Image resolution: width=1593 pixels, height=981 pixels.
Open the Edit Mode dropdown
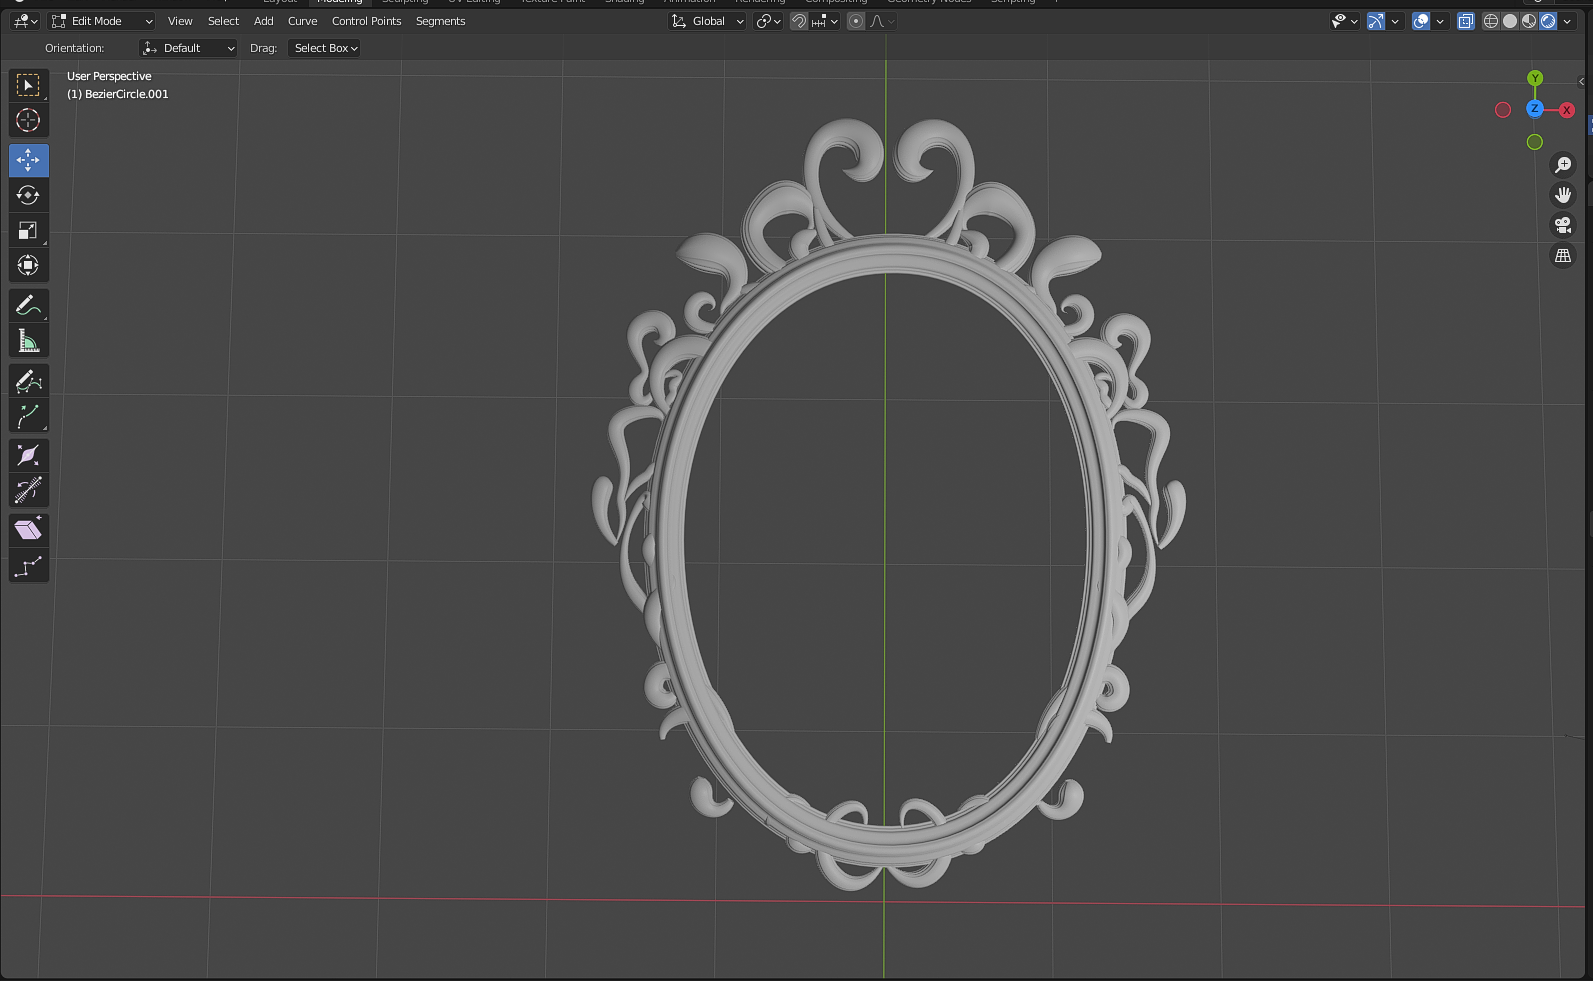click(102, 21)
